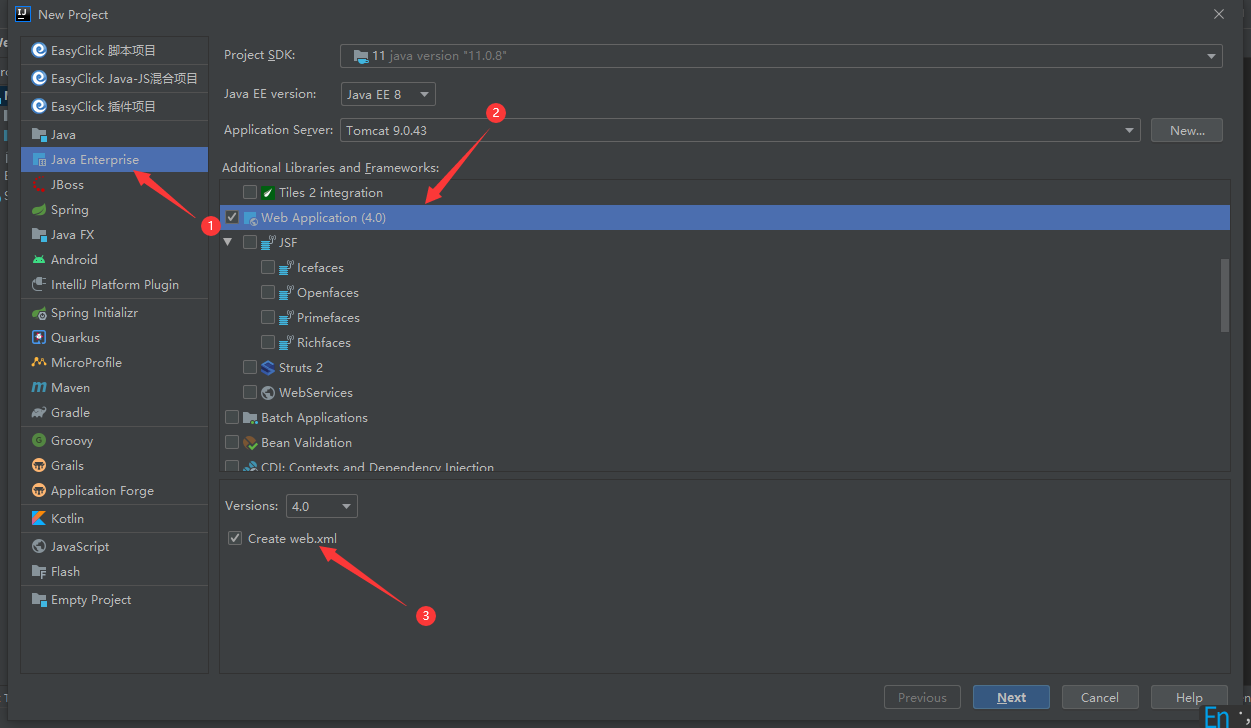Click the Gradle elephant icon
1251x728 pixels.
pyautogui.click(x=39, y=413)
